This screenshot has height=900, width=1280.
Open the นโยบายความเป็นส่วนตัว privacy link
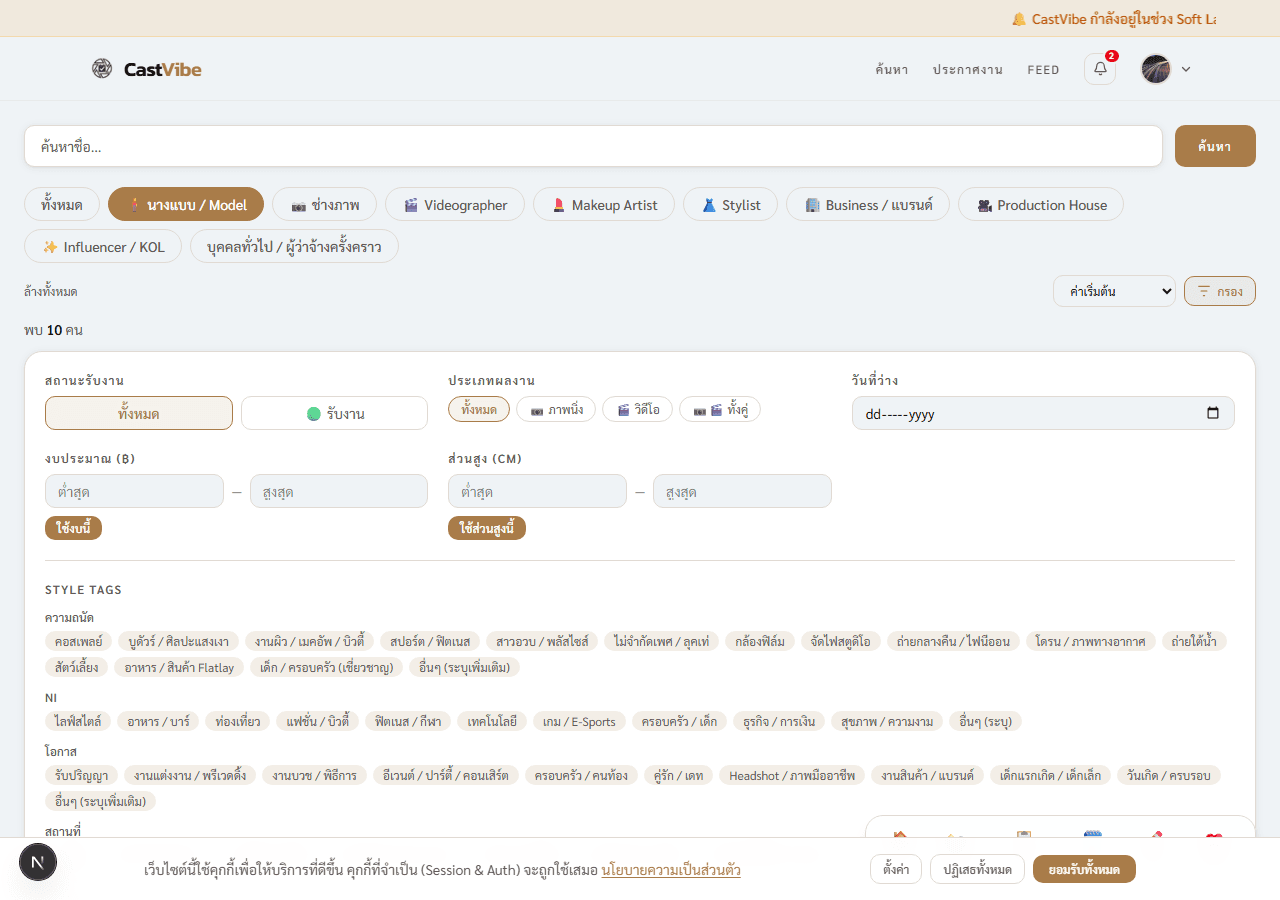671,869
